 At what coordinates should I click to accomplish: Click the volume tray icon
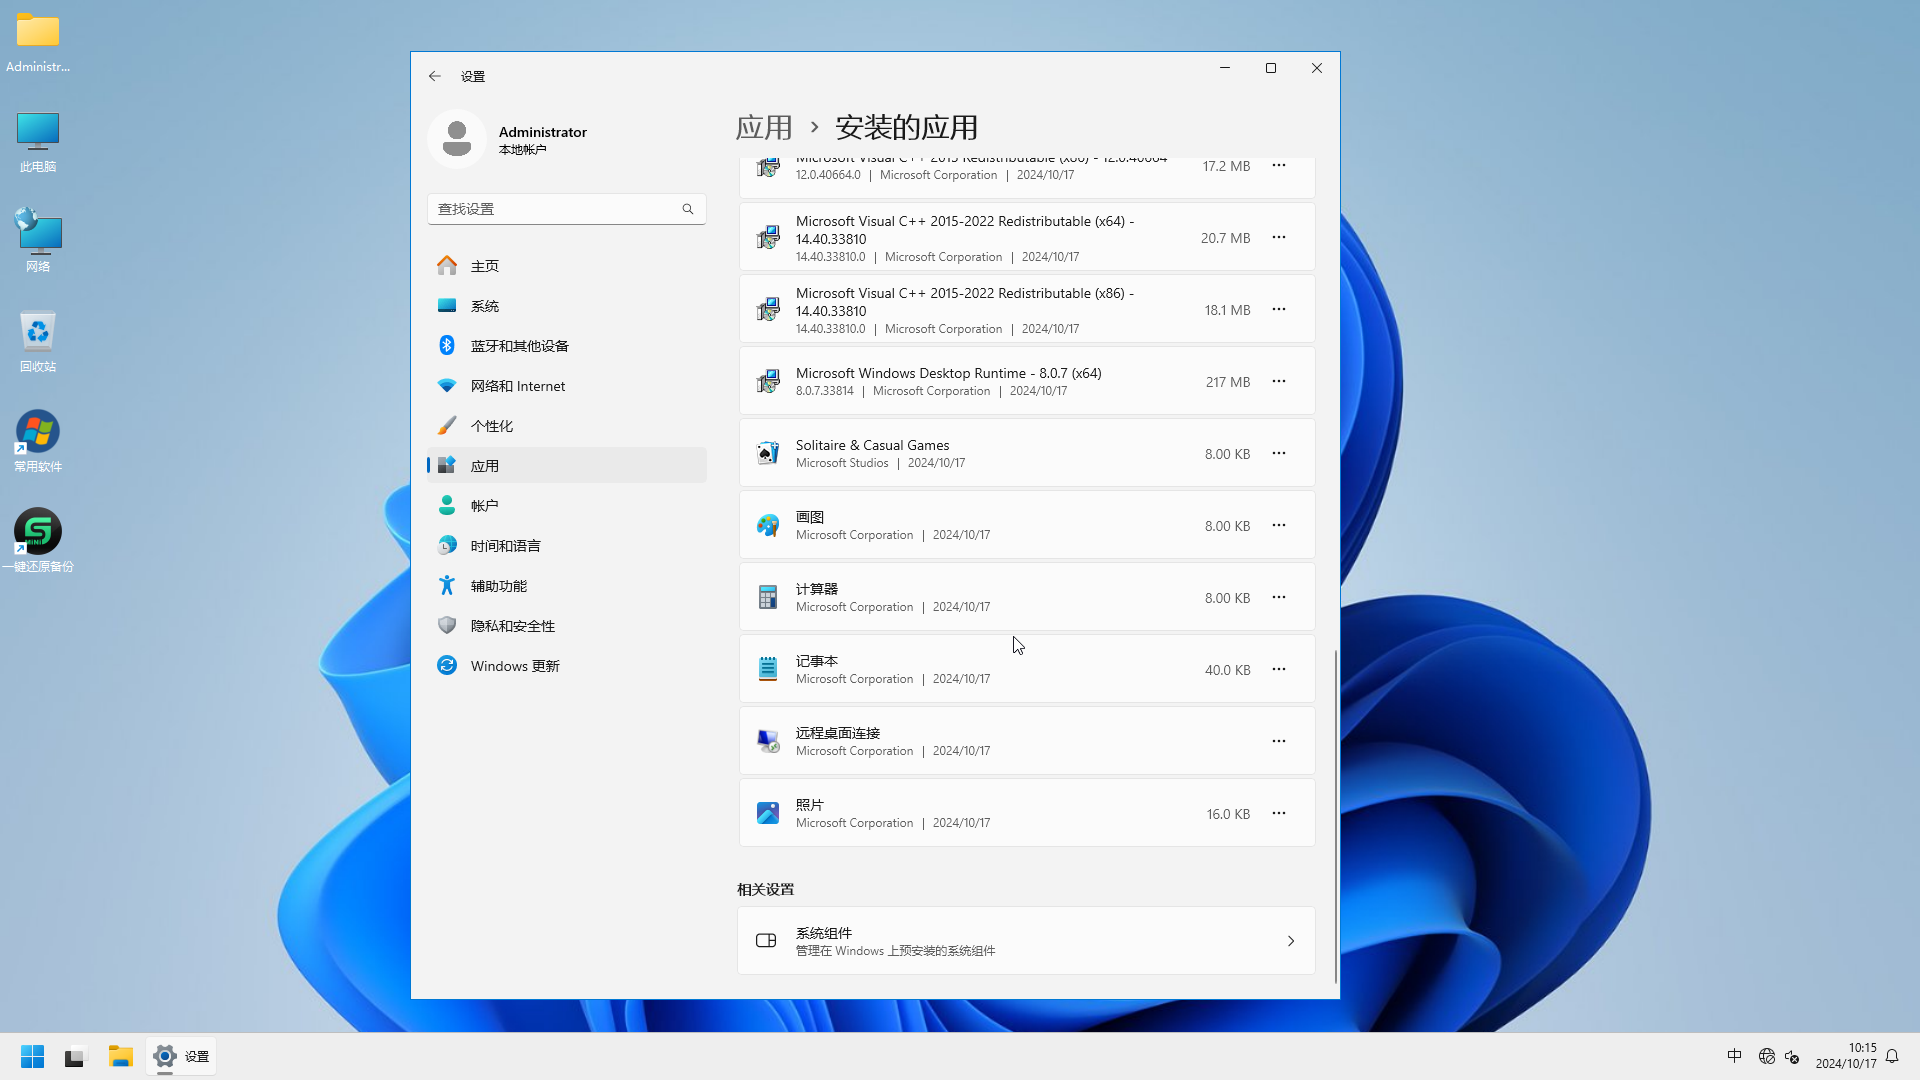click(x=1792, y=1056)
